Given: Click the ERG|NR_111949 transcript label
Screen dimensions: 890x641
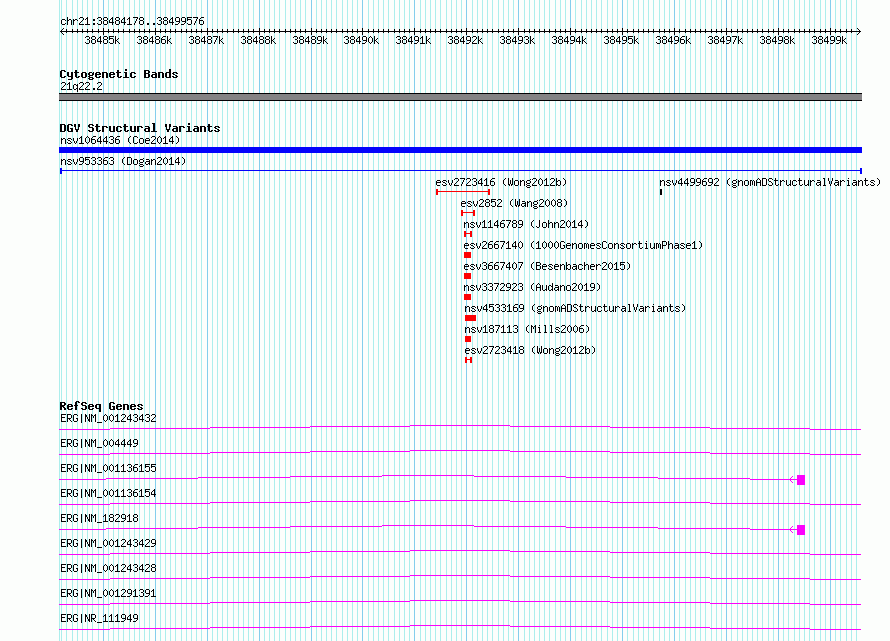Looking at the screenshot, I should [x=99, y=618].
